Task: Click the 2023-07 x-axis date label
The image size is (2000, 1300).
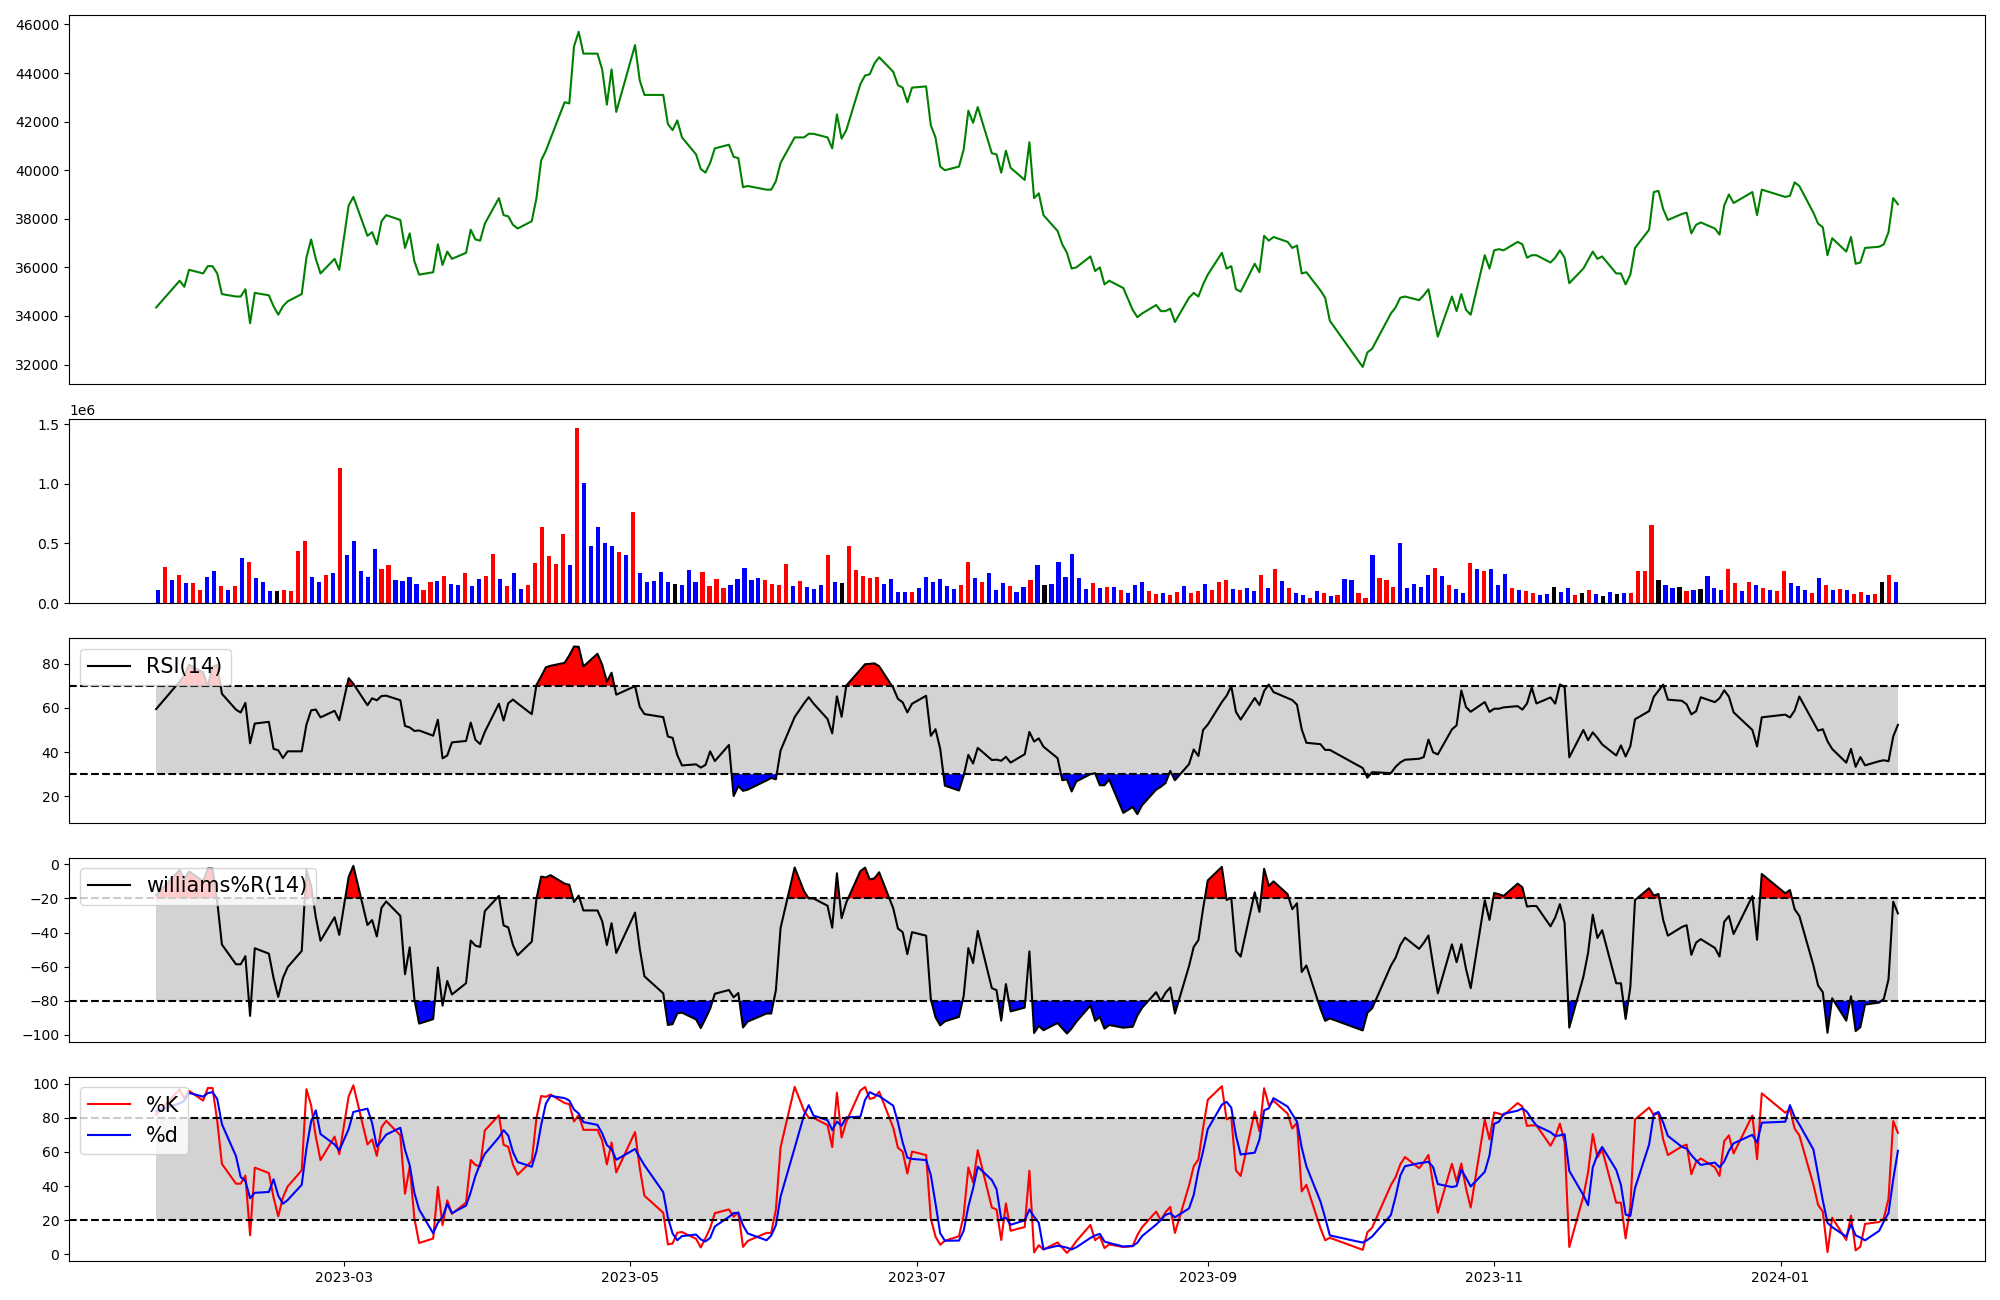Action: point(917,1277)
